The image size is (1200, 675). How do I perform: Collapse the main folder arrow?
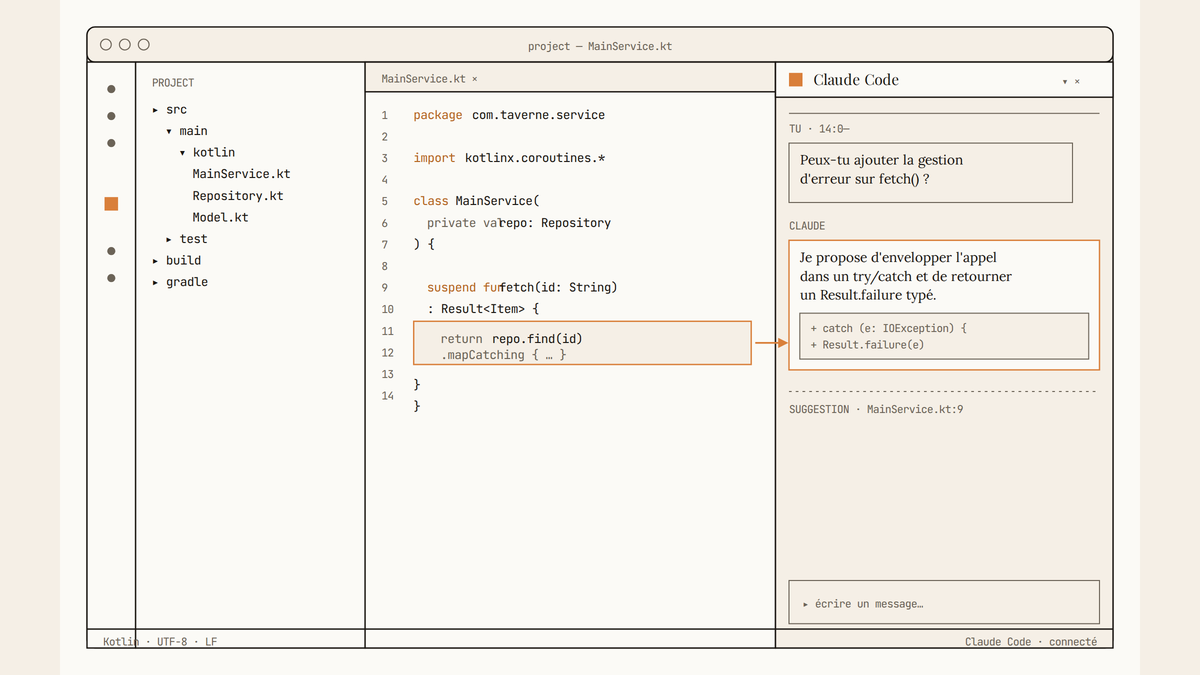coord(169,131)
